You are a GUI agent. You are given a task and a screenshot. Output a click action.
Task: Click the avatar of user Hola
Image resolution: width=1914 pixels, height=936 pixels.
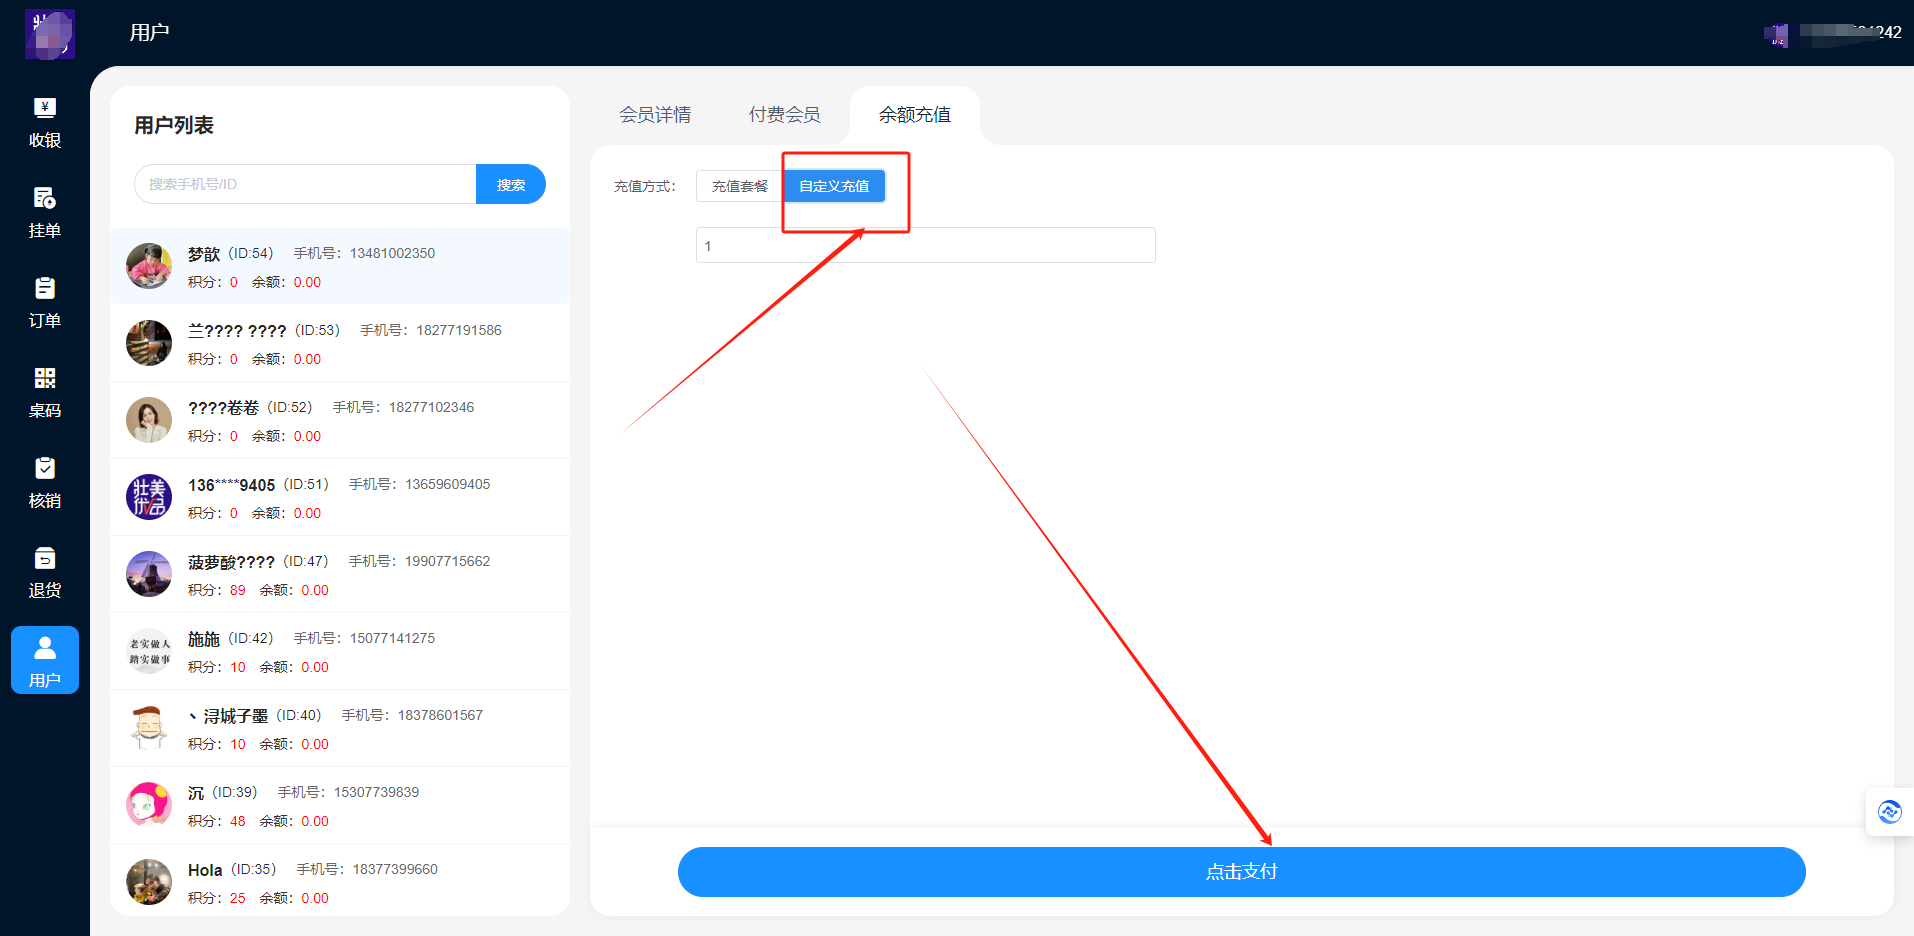149,882
